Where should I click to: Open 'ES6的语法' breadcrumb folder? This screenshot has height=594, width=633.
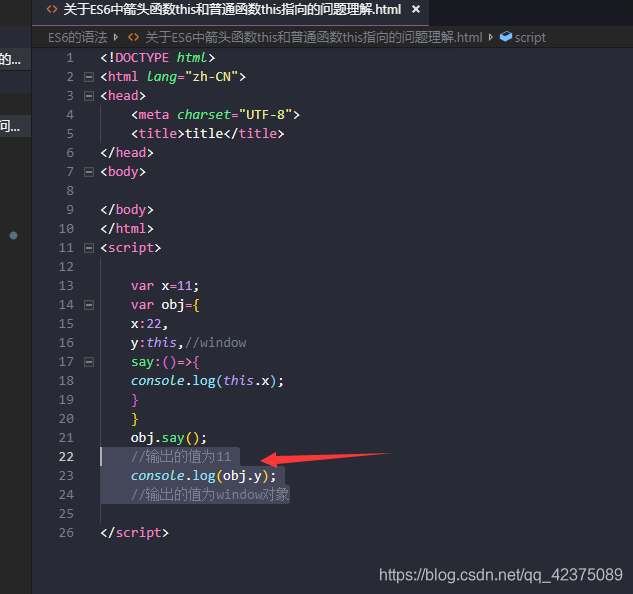[x=78, y=38]
